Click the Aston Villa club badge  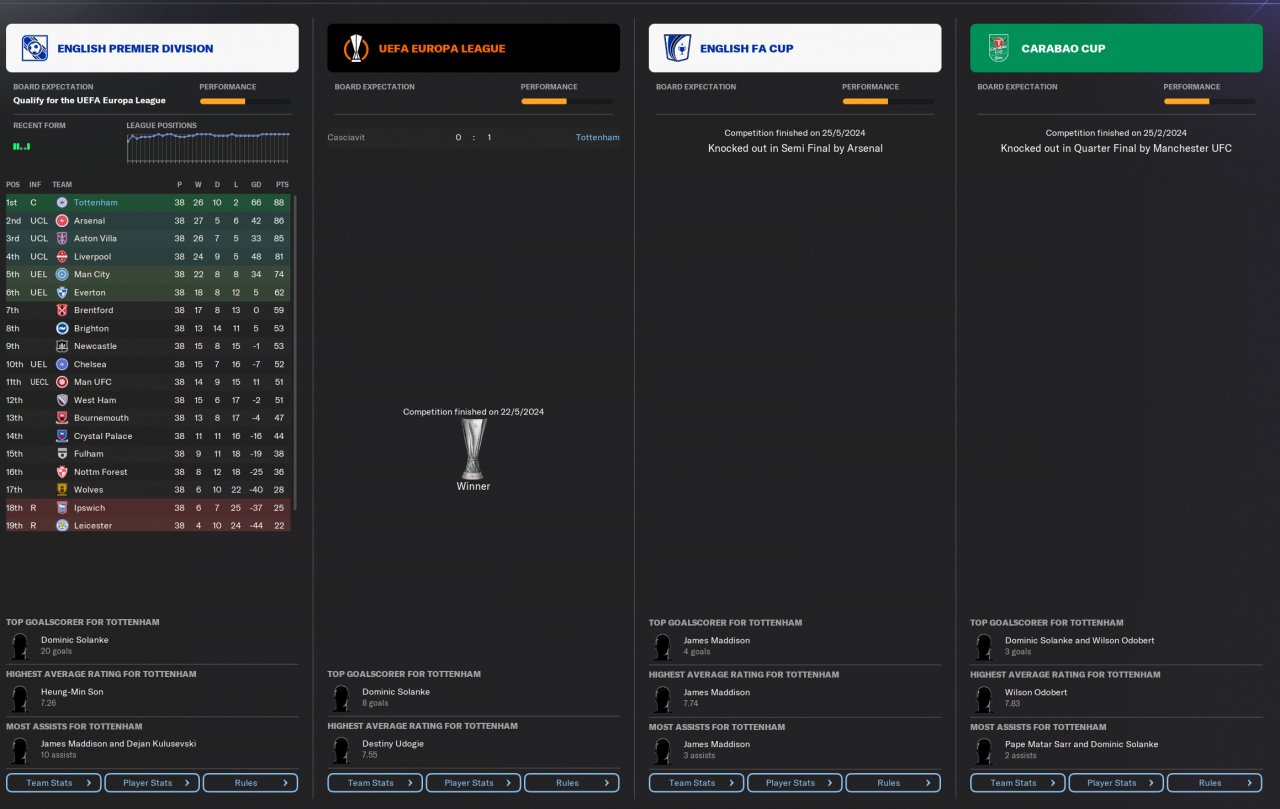[x=62, y=239]
